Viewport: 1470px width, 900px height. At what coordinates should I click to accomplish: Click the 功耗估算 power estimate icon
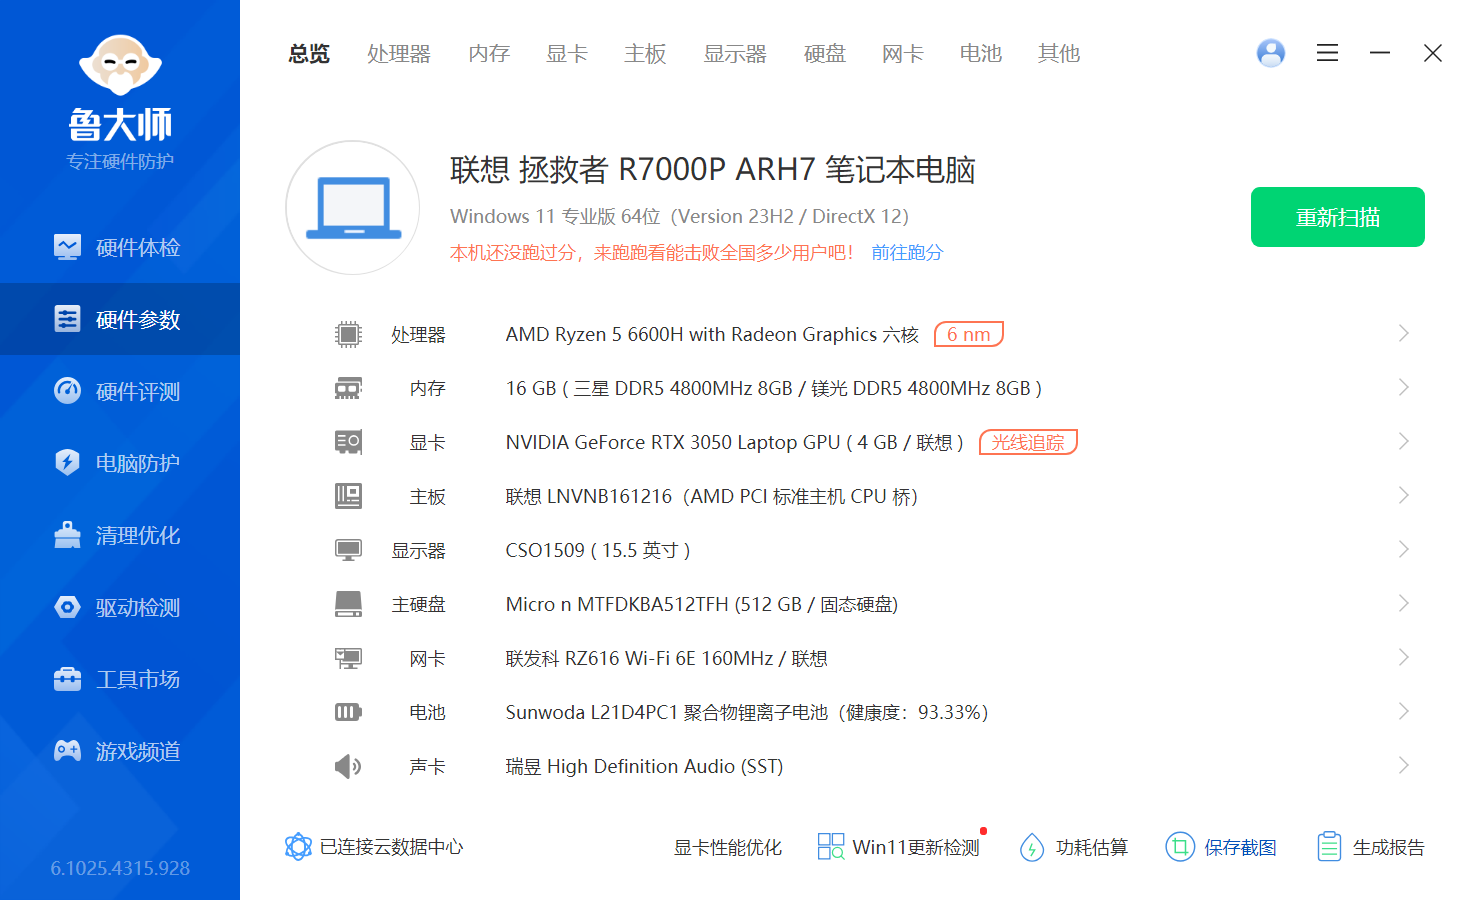click(x=1032, y=847)
